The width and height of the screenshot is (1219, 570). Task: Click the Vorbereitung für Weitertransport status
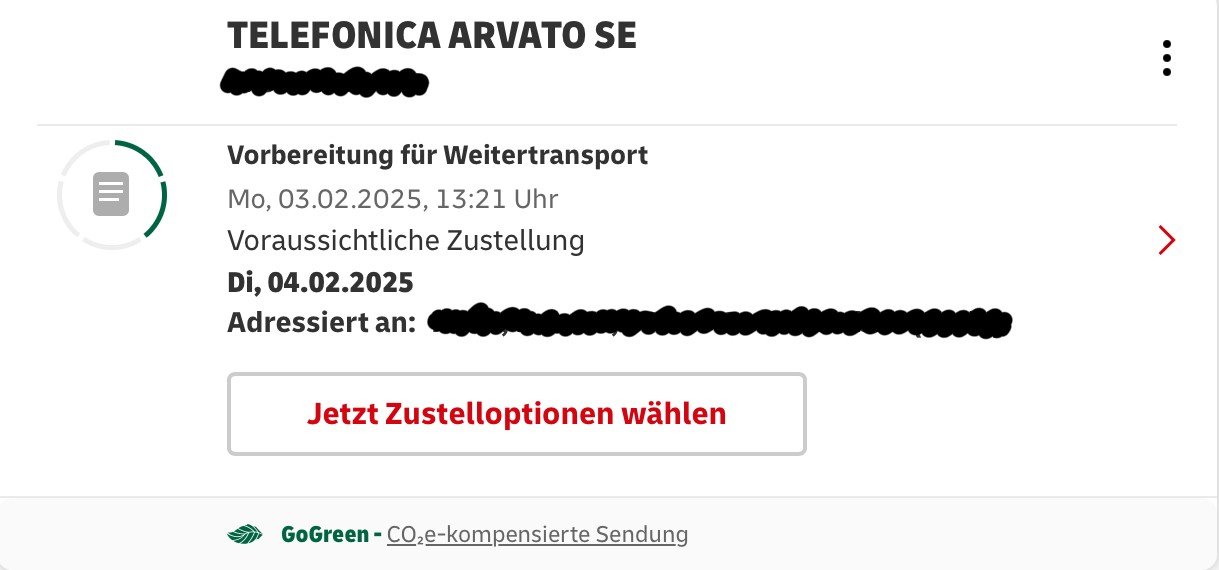click(437, 155)
